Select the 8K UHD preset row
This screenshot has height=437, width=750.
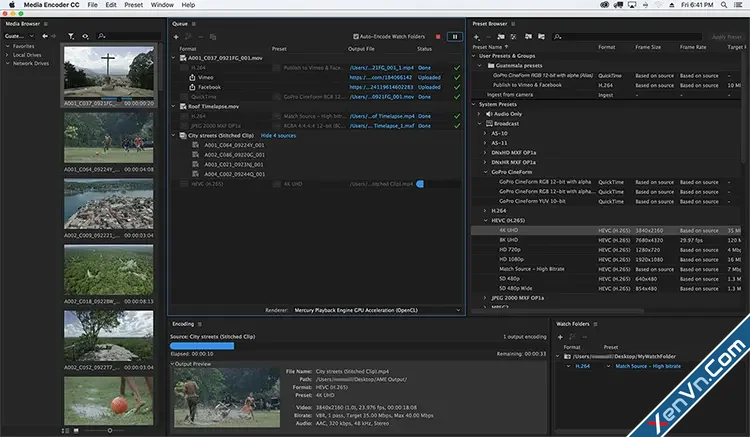click(x=607, y=240)
